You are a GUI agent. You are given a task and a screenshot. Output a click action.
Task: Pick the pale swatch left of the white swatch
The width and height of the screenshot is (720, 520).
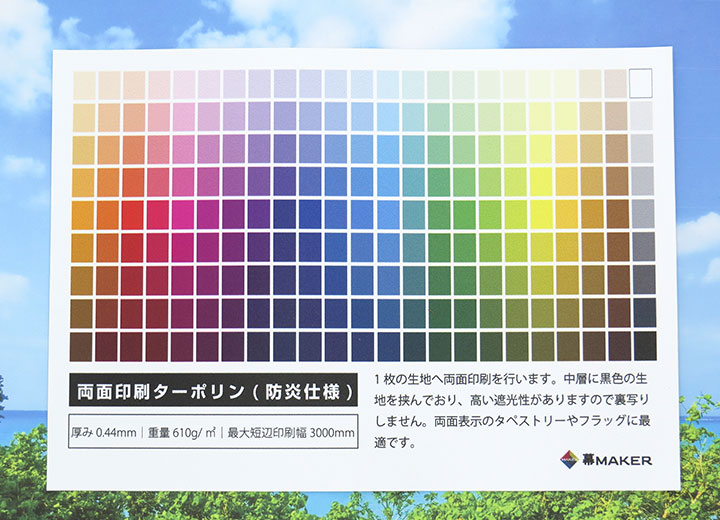pos(616,84)
